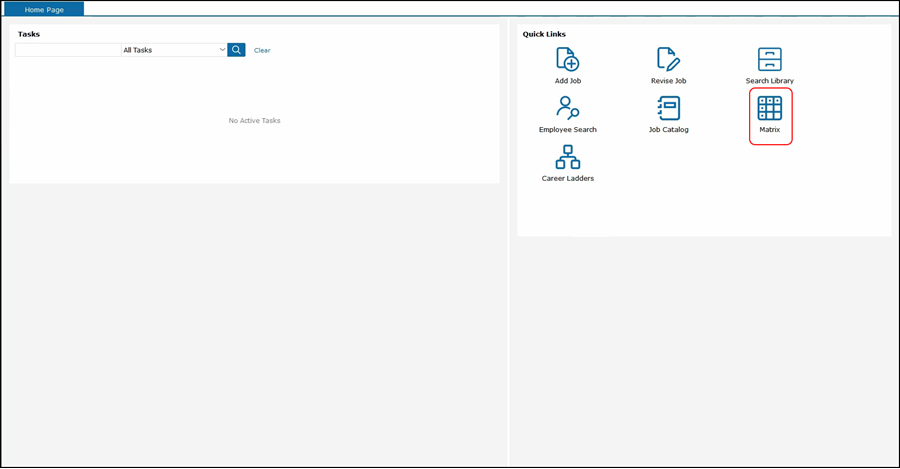This screenshot has height=469, width=900.
Task: Click the "Job Catalog" text label
Action: (x=668, y=130)
